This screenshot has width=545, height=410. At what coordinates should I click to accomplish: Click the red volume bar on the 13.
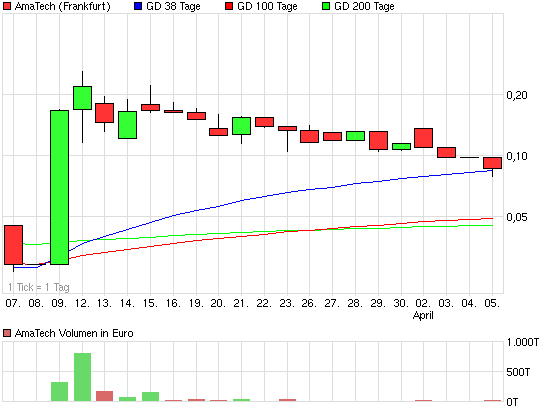point(105,396)
